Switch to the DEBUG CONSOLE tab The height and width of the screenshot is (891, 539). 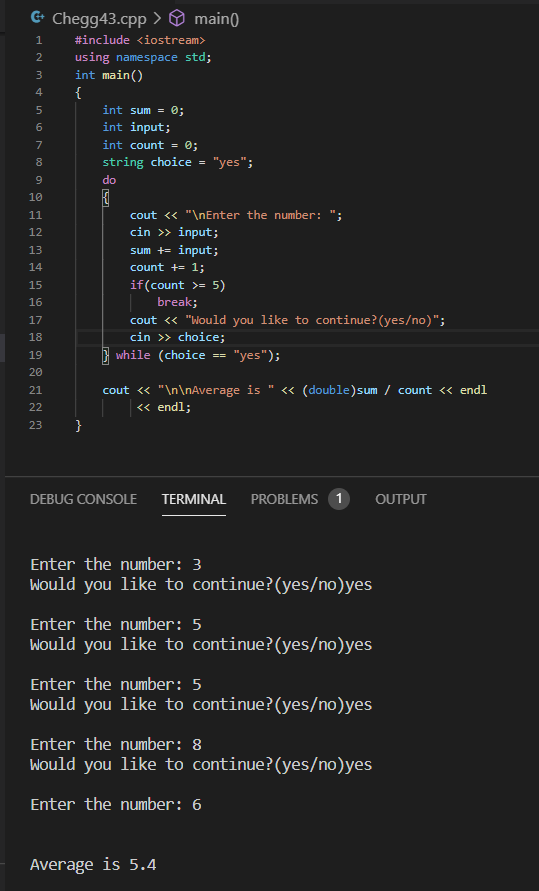[83, 499]
